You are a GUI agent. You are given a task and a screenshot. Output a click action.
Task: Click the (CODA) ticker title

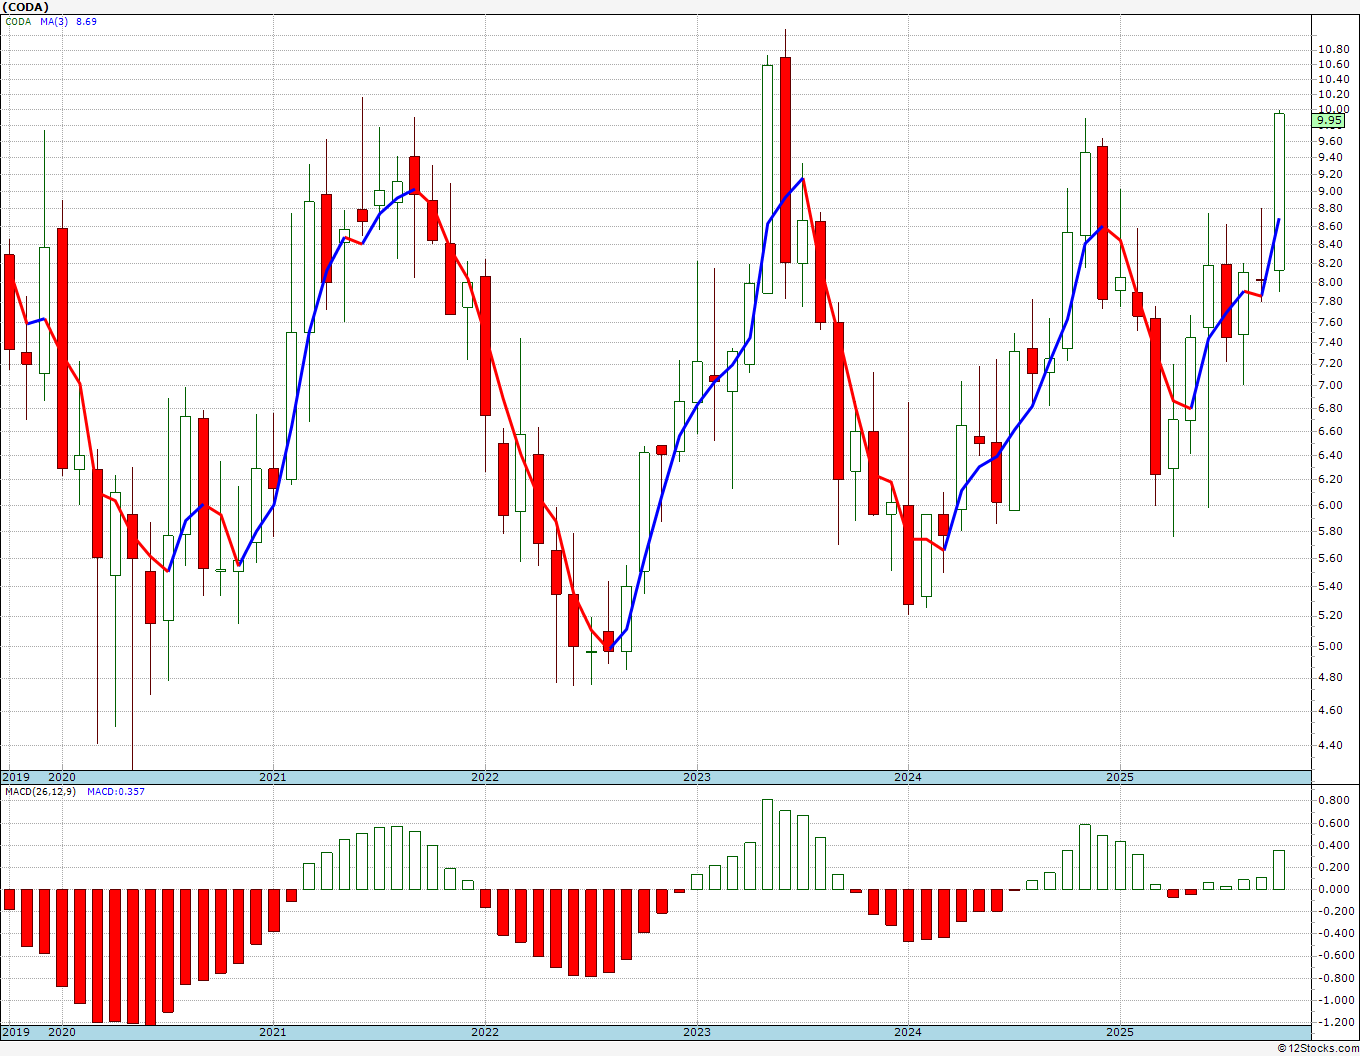point(25,7)
